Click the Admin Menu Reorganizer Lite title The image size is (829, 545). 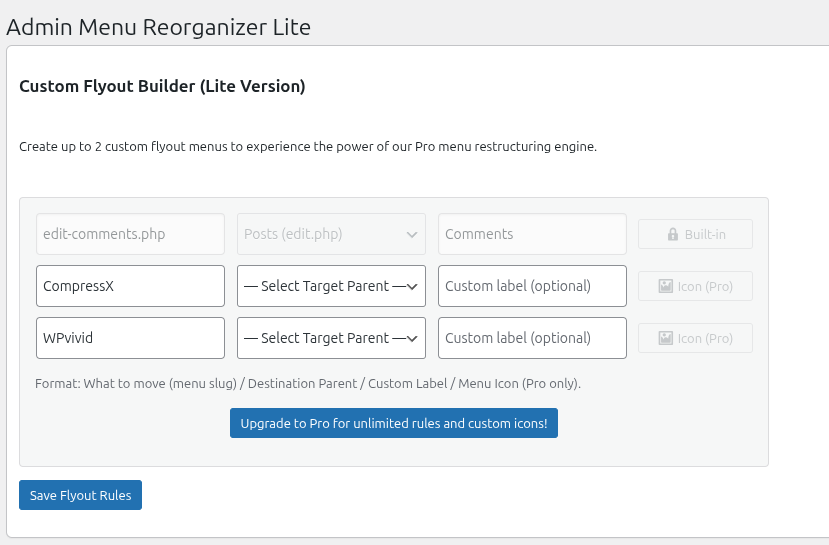point(158,27)
